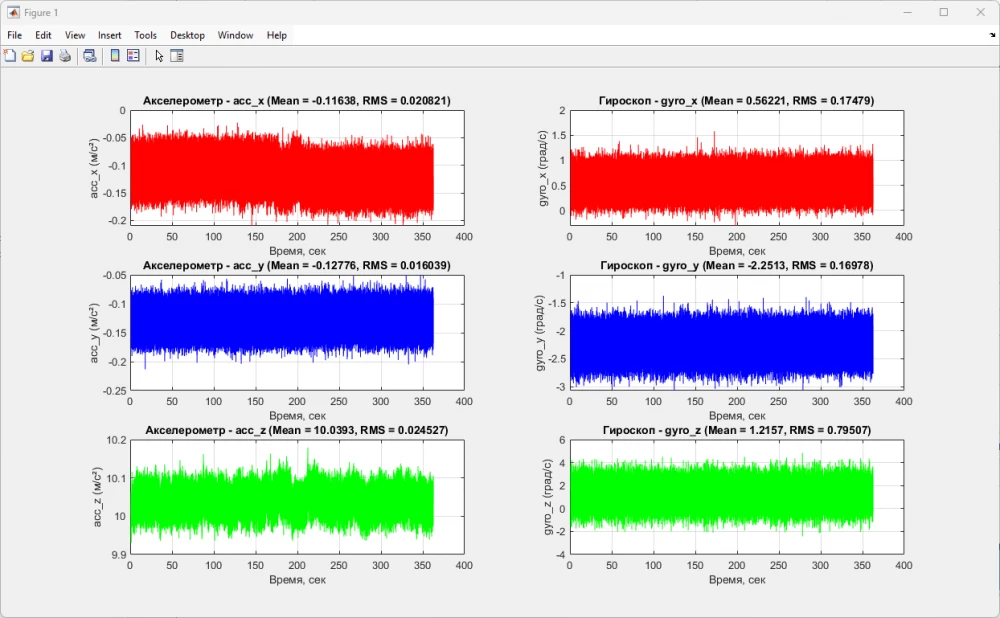Image resolution: width=1000 pixels, height=618 pixels.
Task: Select the Edit Plot arrow tool
Action: (157, 55)
